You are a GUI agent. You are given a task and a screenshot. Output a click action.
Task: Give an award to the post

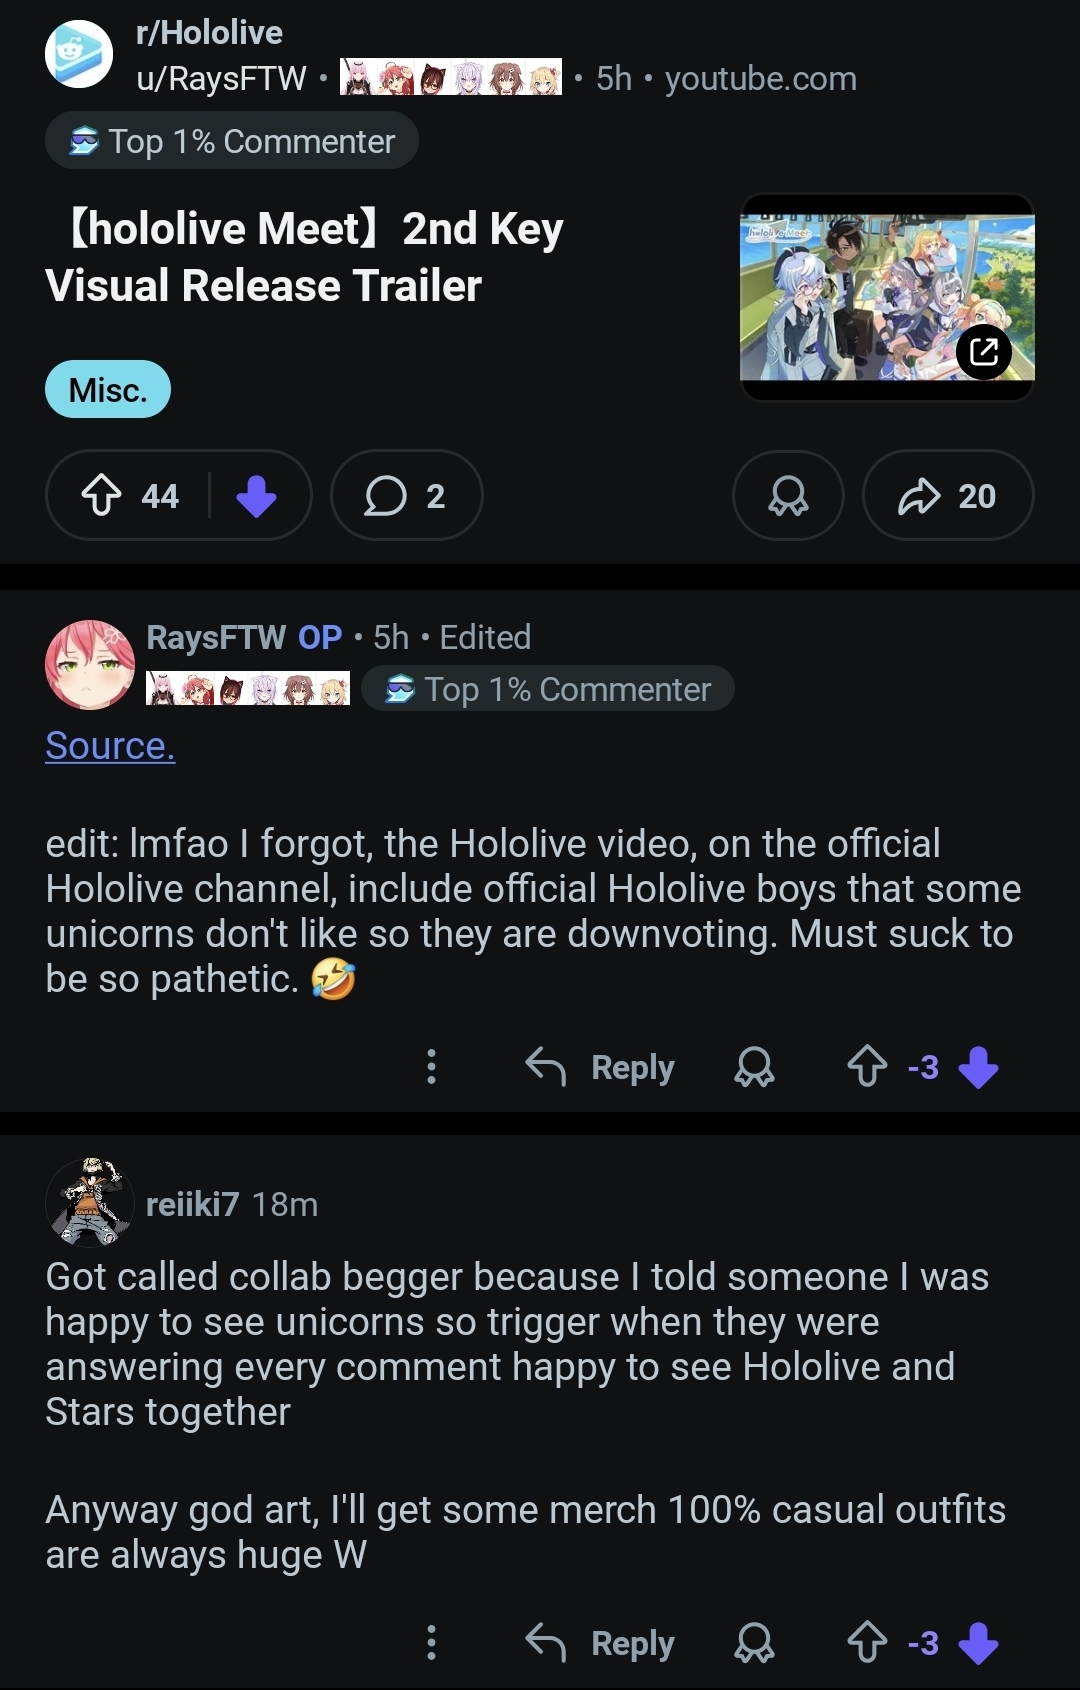click(788, 495)
